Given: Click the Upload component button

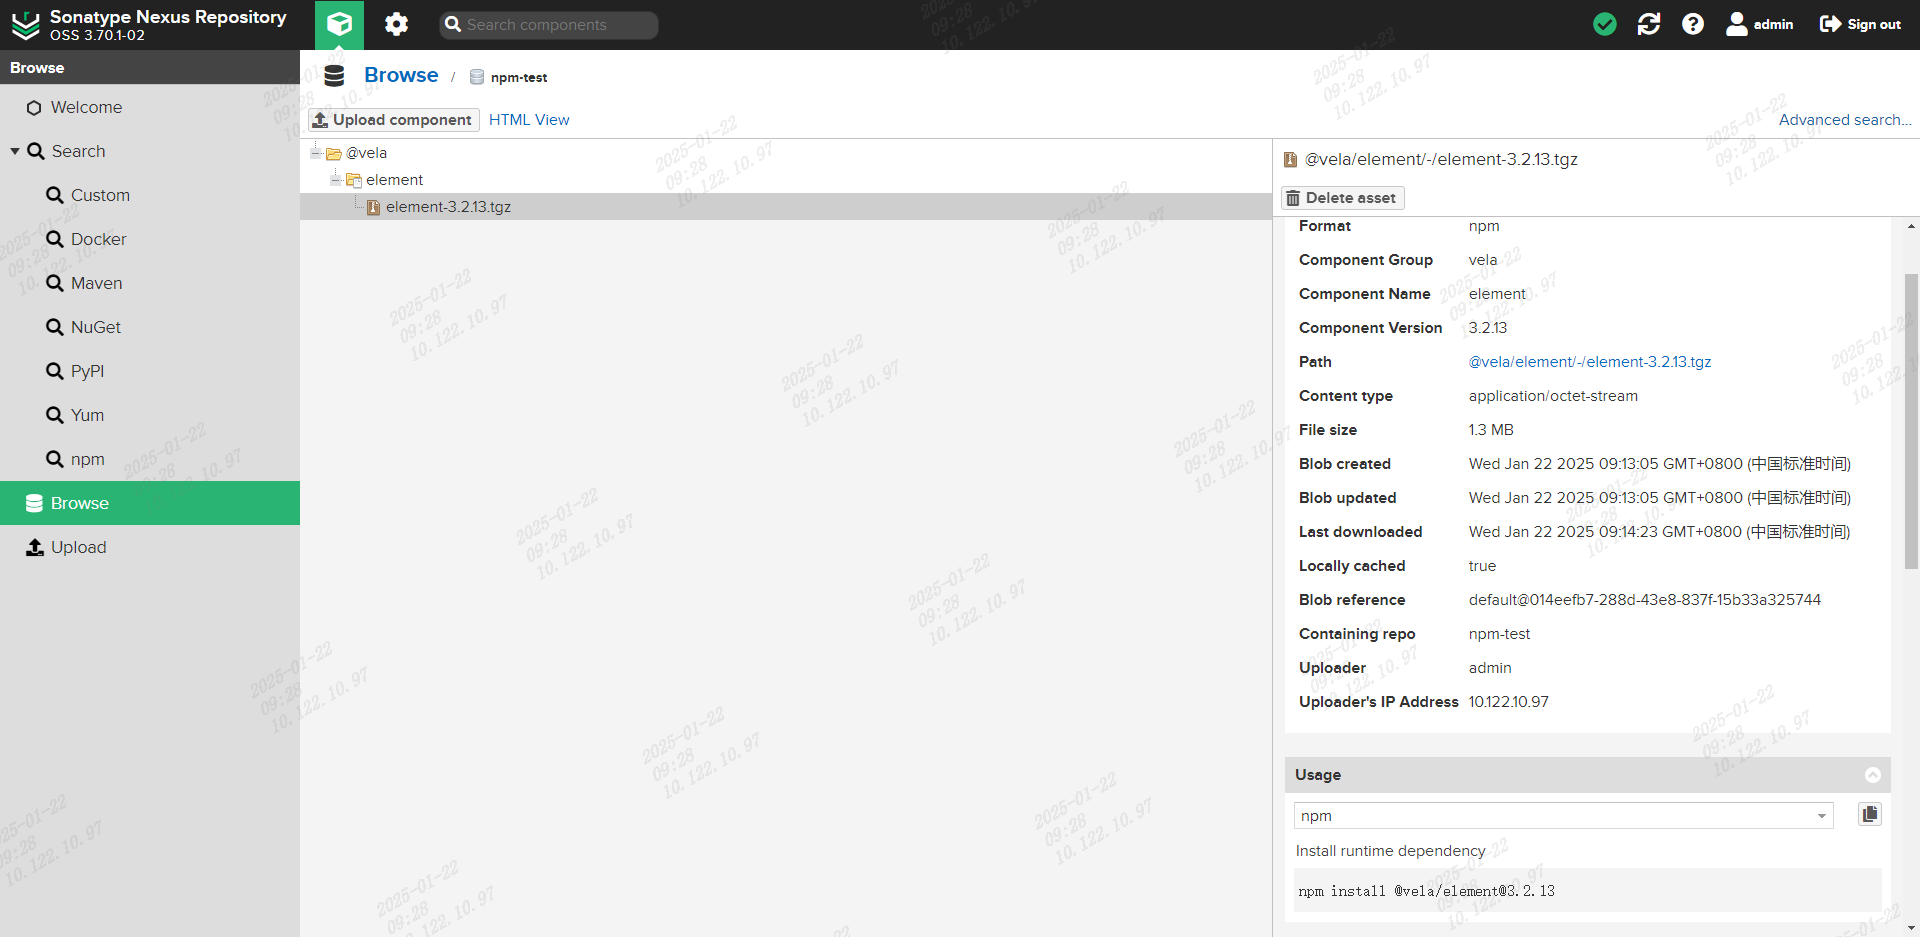Looking at the screenshot, I should pyautogui.click(x=393, y=120).
